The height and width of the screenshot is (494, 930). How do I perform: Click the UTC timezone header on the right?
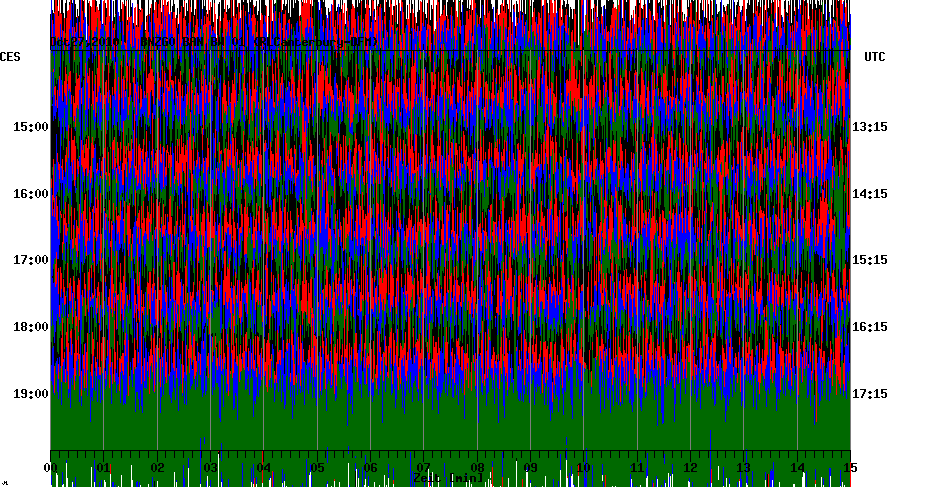[875, 57]
